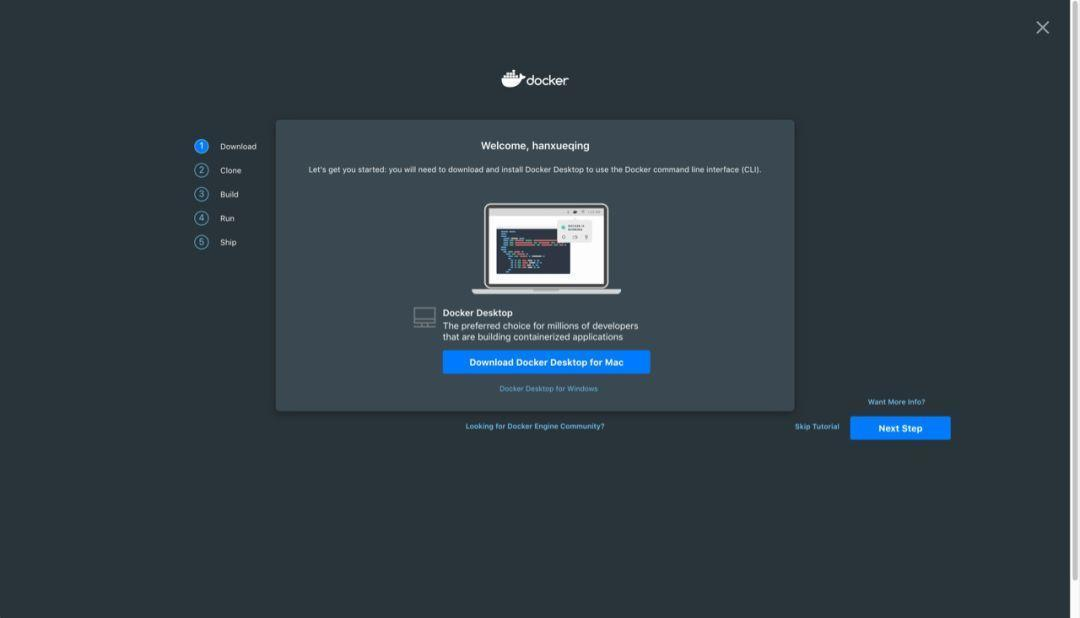Viewport: 1080px width, 618px height.
Task: Click the Next Step button
Action: tap(900, 428)
